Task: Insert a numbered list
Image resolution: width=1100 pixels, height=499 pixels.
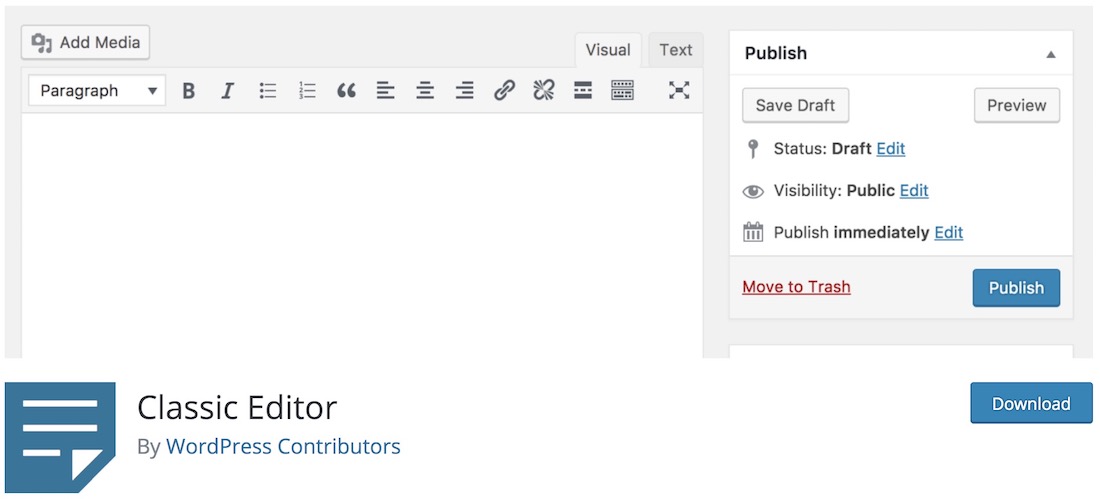Action: click(307, 91)
